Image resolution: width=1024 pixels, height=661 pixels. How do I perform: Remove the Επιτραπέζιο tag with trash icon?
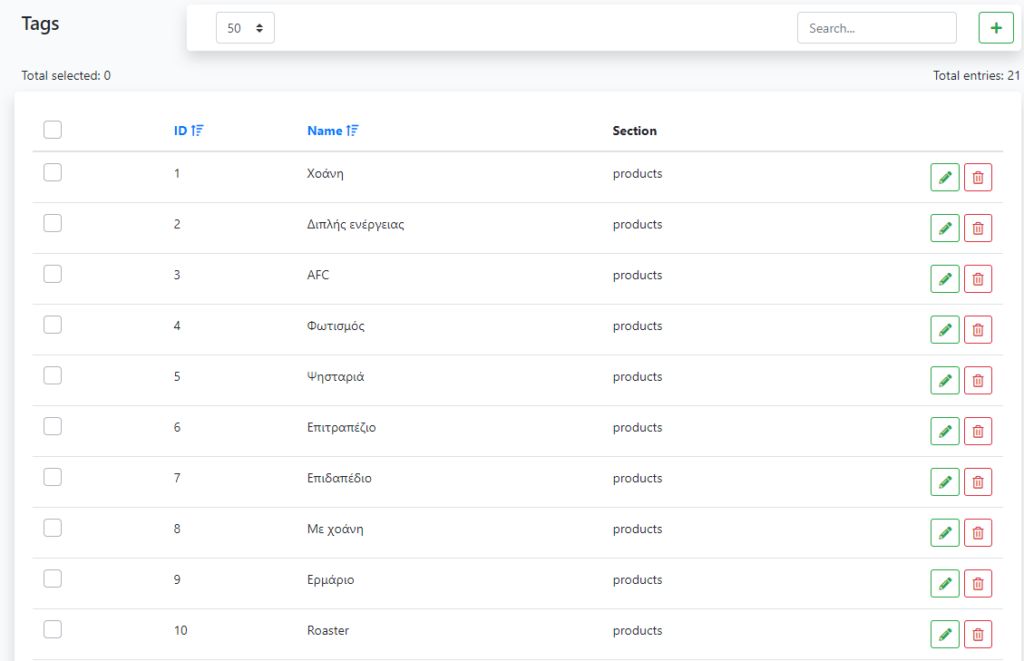point(978,431)
